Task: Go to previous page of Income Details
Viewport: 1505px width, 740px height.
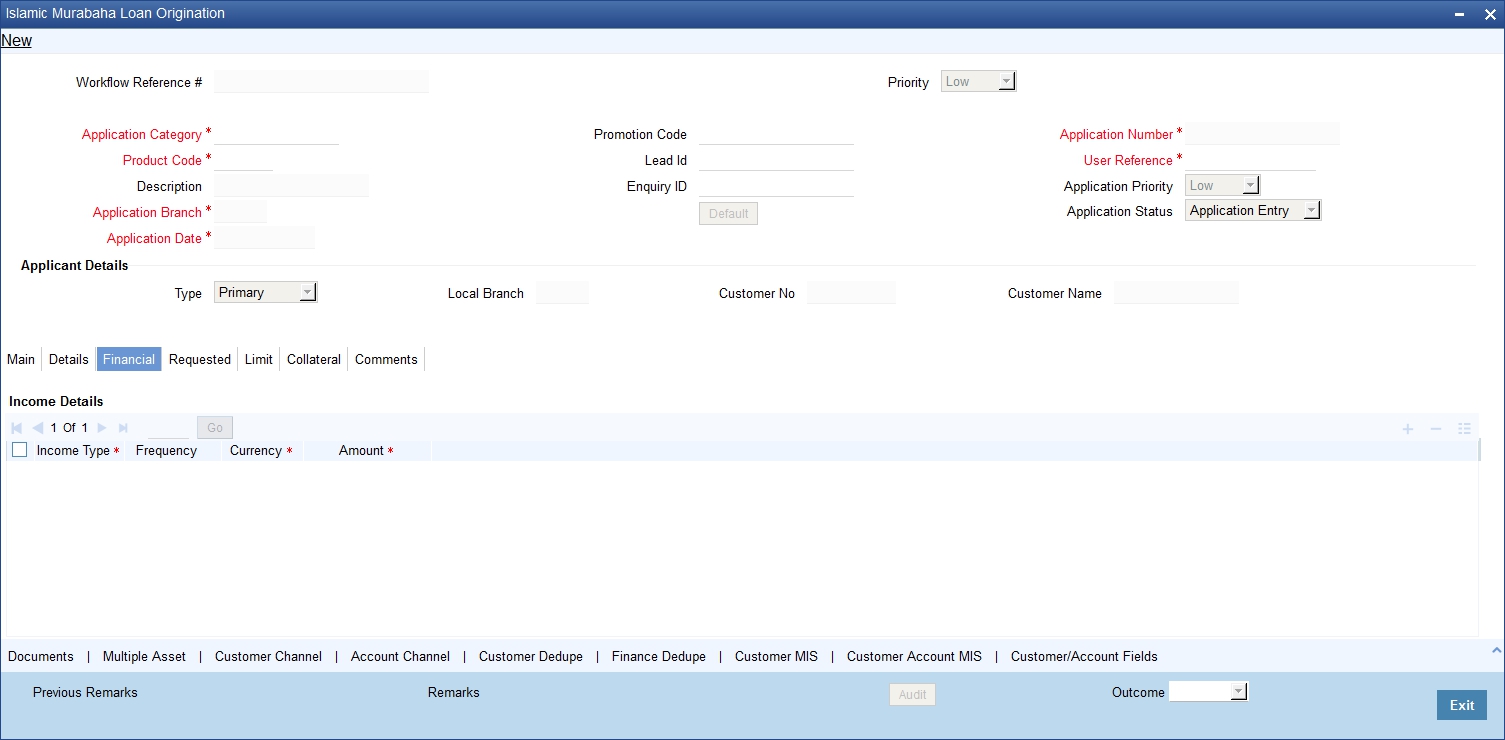Action: pos(38,428)
